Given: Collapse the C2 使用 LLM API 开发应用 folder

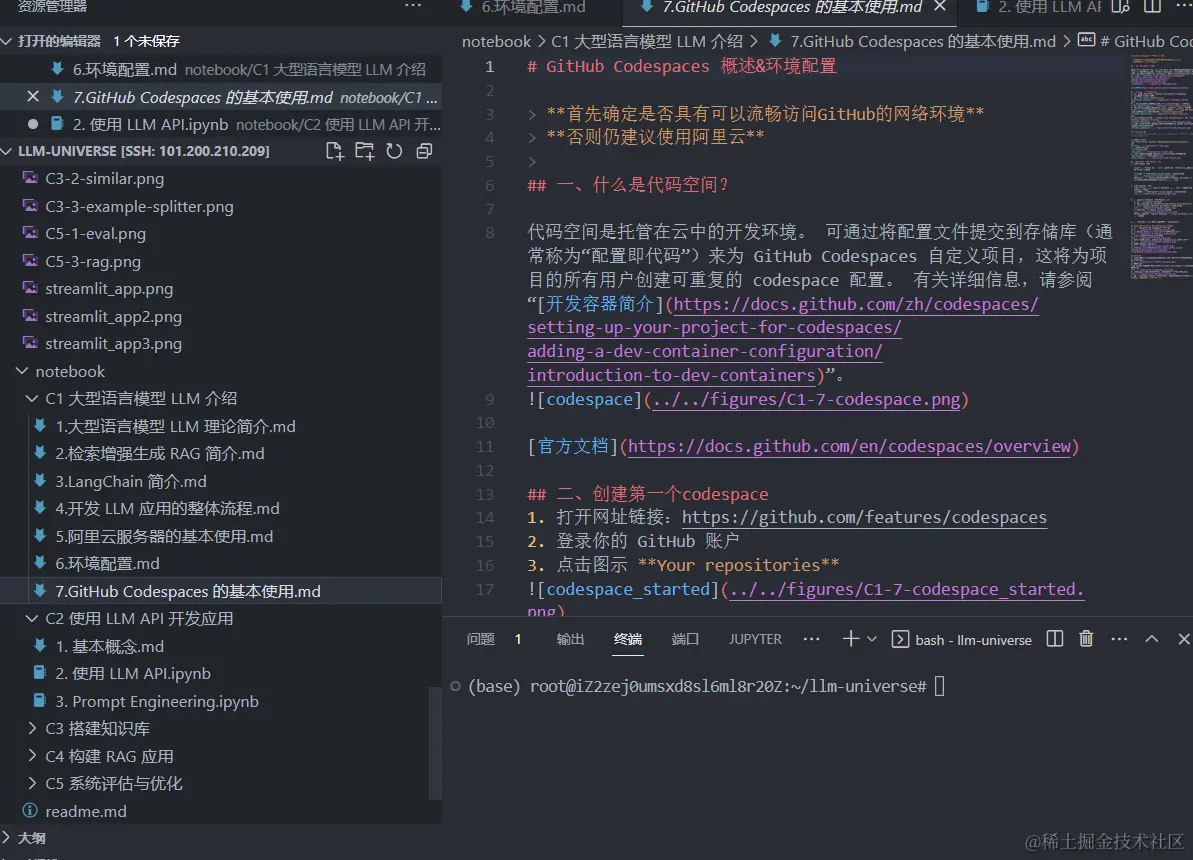Looking at the screenshot, I should (32, 619).
